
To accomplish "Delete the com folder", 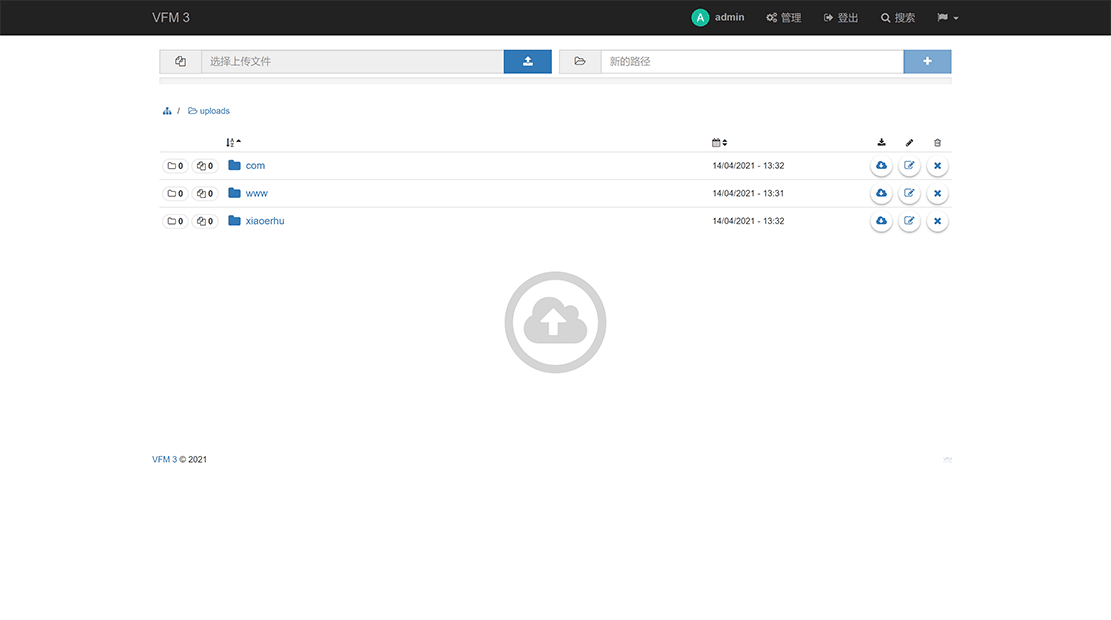I will pos(937,166).
